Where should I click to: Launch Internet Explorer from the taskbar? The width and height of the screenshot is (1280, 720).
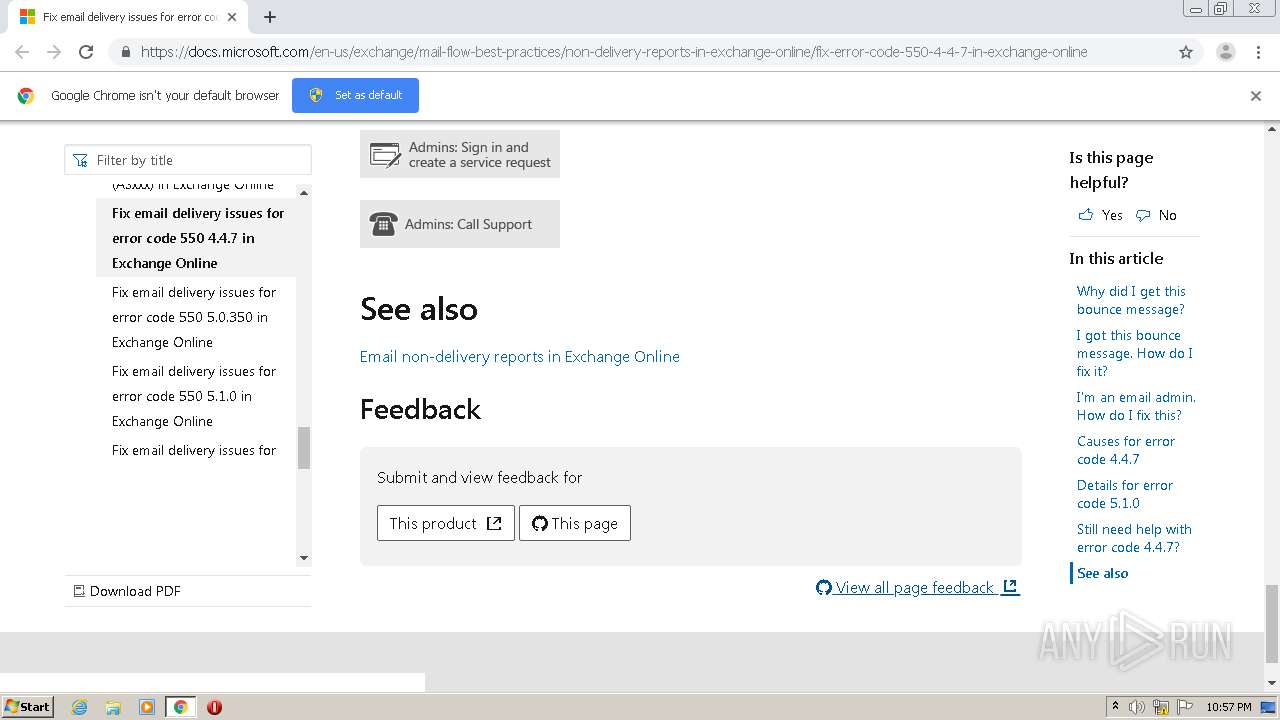click(80, 707)
